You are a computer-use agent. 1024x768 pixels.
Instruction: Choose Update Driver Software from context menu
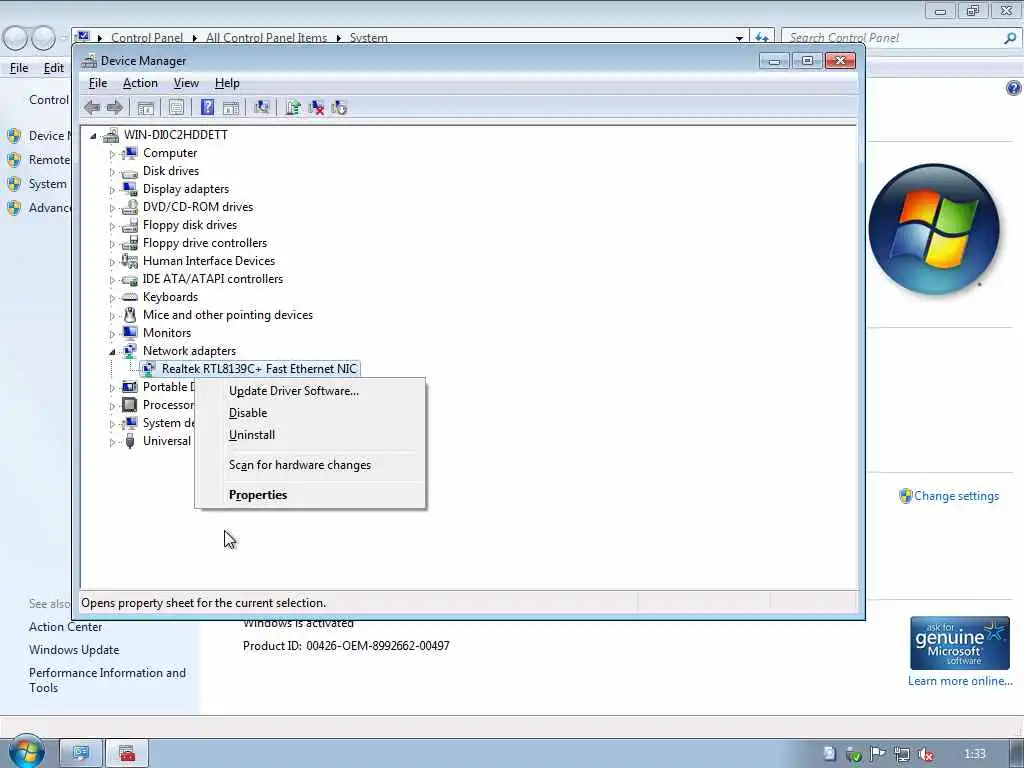click(310, 391)
